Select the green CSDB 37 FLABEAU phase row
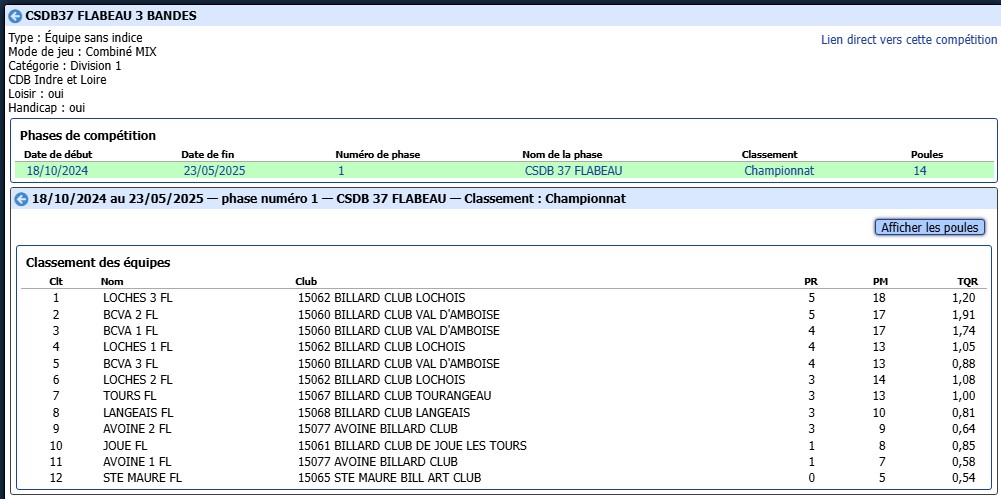 (504, 171)
